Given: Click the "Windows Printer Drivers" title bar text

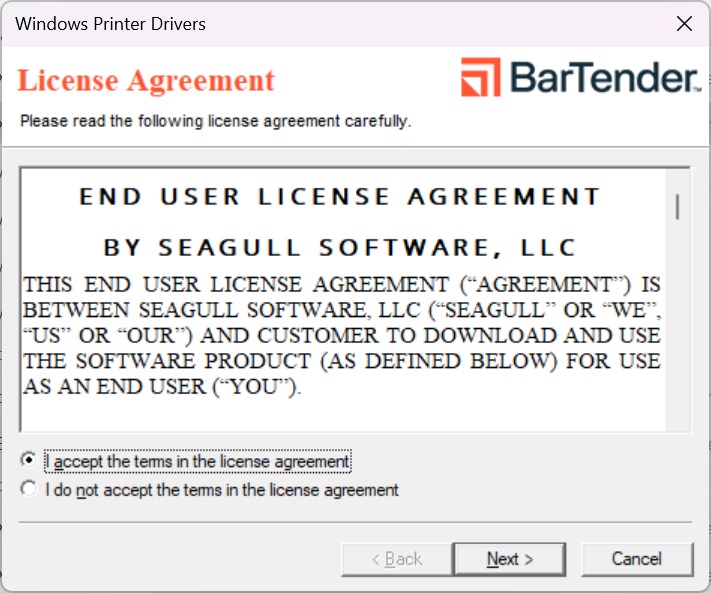Looking at the screenshot, I should tap(111, 24).
